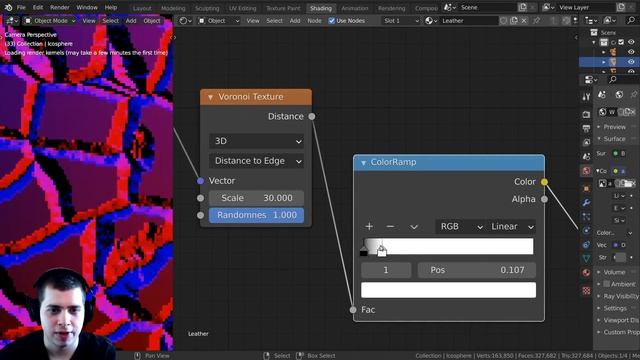Open the node editor Node menu
Image resolution: width=640 pixels, height=360 pixels.
(x=314, y=20)
